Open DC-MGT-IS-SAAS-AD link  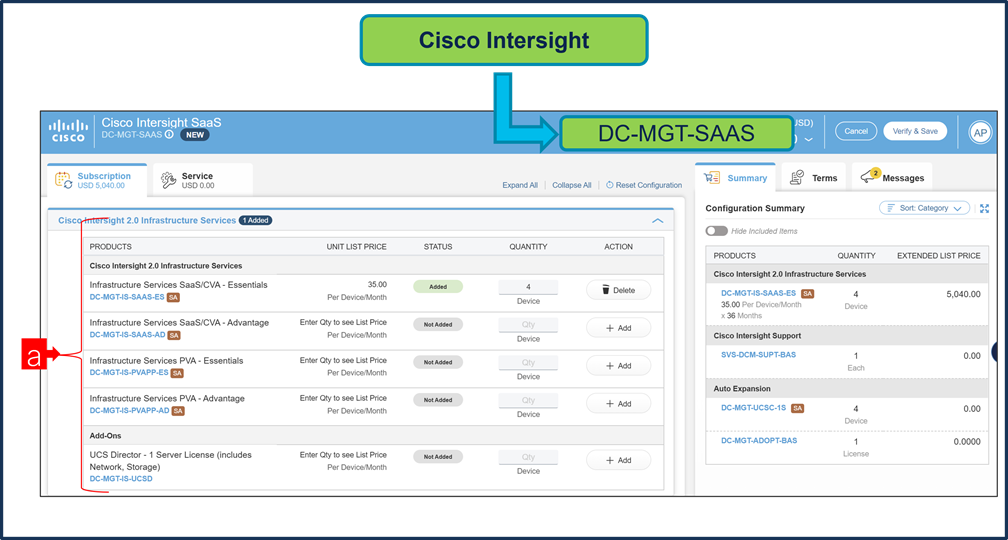[127, 335]
